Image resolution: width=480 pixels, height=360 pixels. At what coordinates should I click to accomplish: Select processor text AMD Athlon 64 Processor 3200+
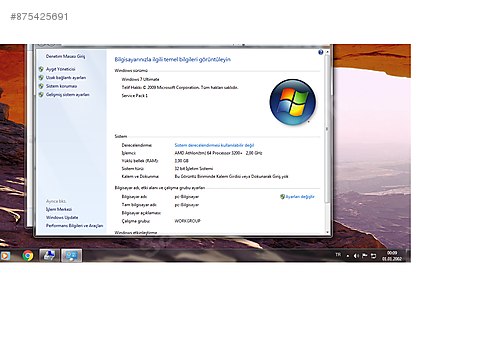(208, 153)
